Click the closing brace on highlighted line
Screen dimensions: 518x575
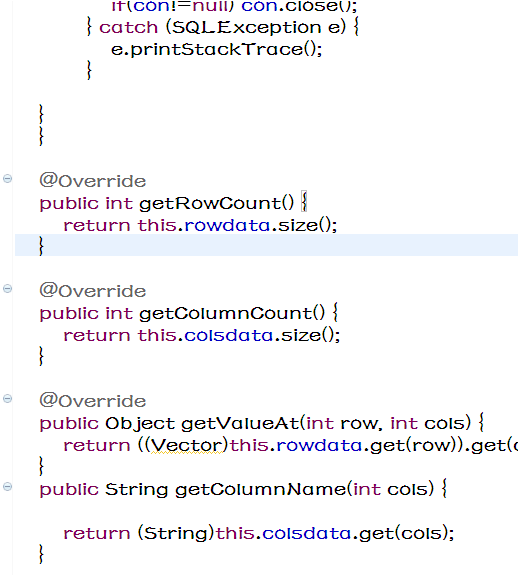[41, 245]
